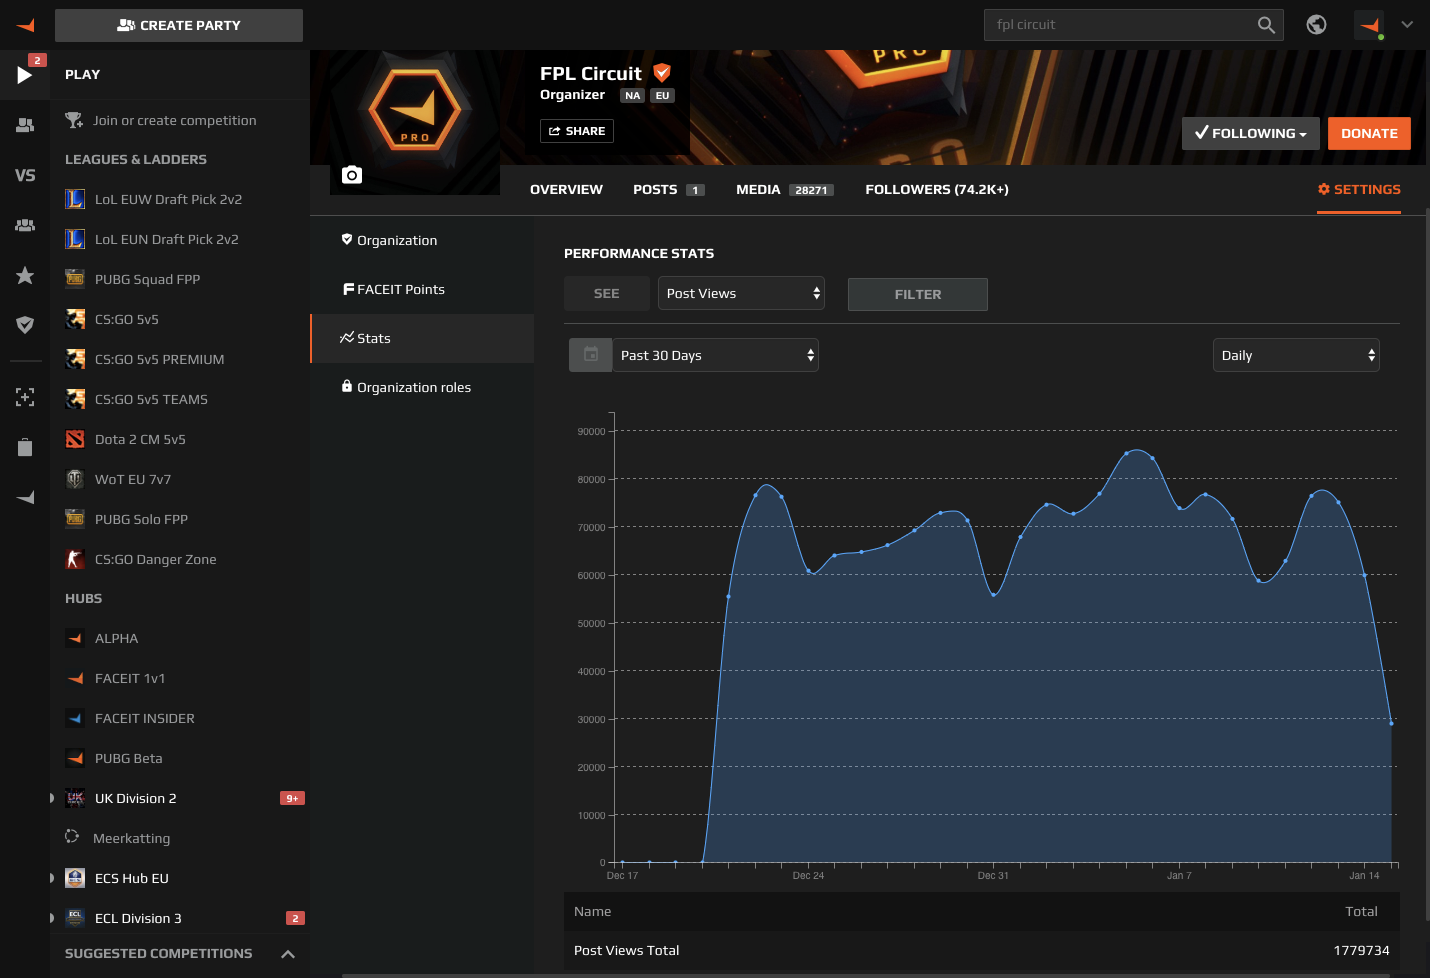Viewport: 1430px width, 978px height.
Task: Click the camera icon to change avatar
Action: click(352, 175)
